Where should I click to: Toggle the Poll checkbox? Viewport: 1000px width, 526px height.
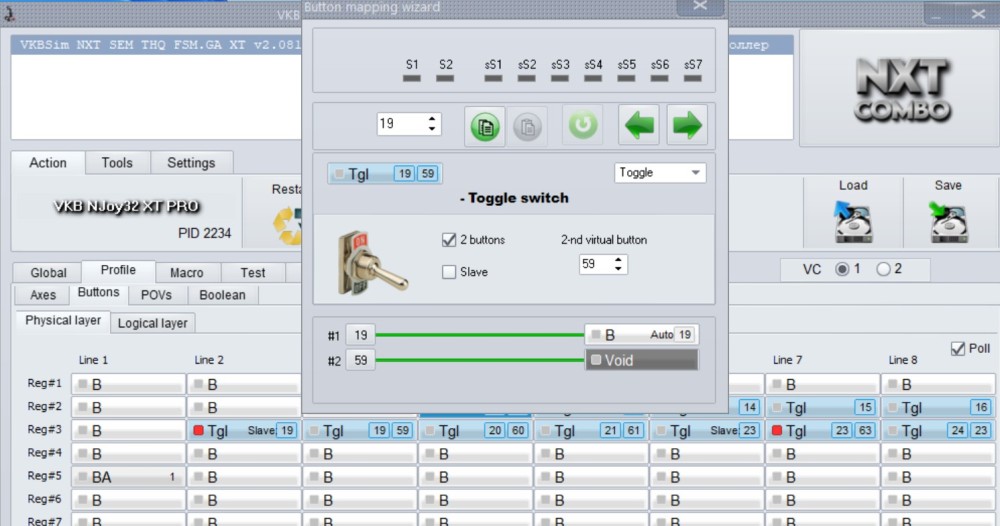[957, 348]
